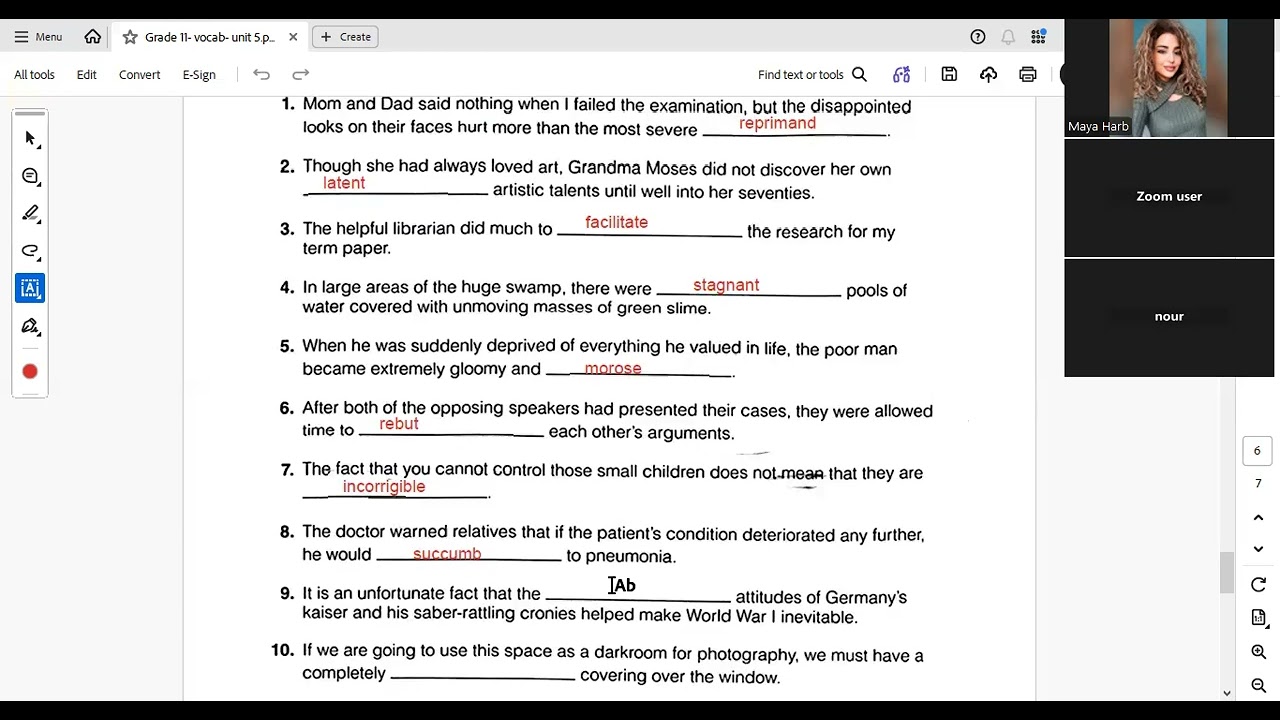
Task: Select the Convert option
Action: click(139, 75)
